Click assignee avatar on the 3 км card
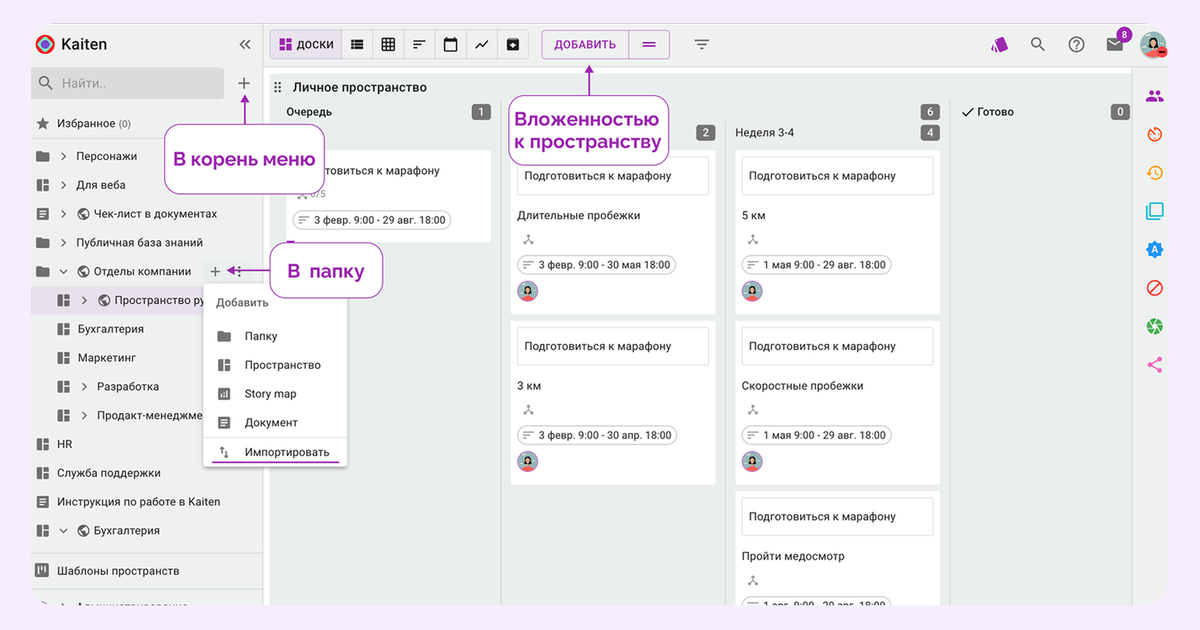Screen dimensions: 1200x630 click(528, 461)
